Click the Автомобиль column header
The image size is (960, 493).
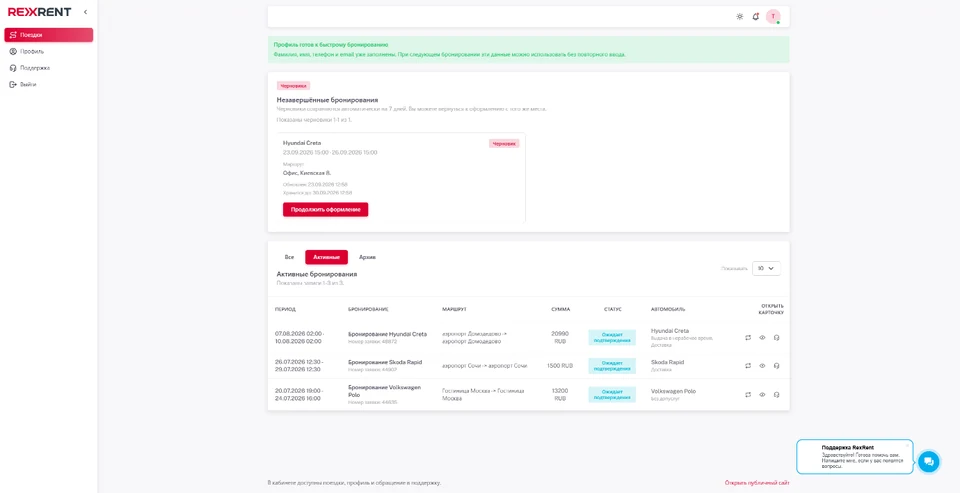(x=668, y=309)
